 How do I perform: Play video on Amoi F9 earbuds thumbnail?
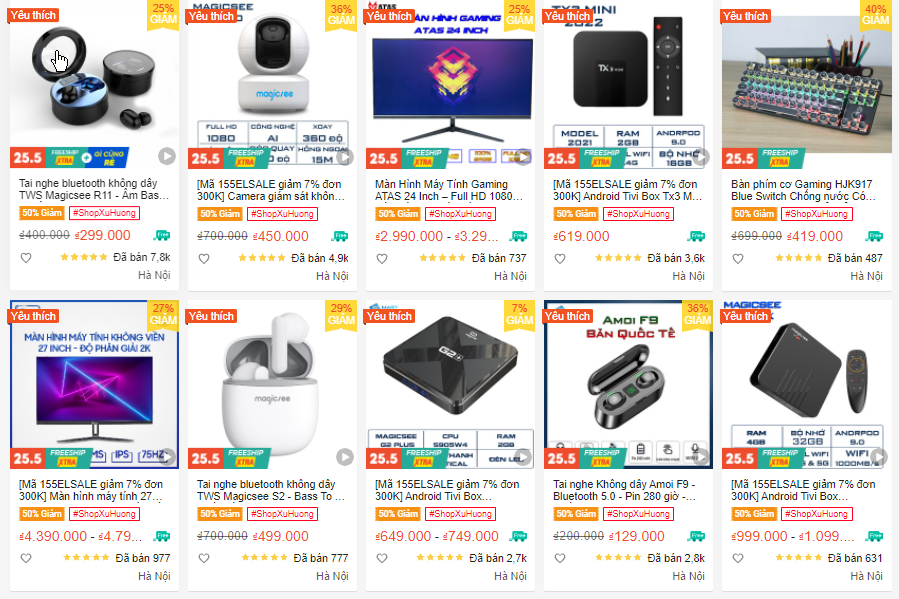point(701,456)
